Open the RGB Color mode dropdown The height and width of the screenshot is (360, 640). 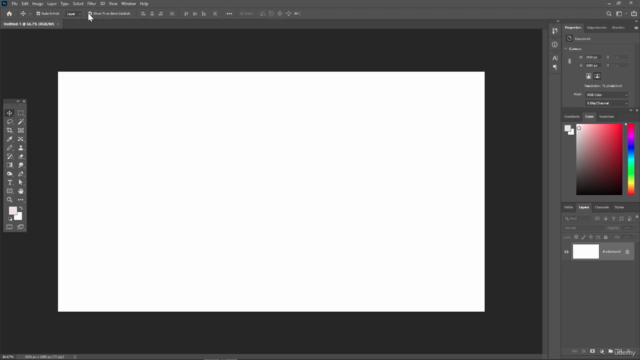607,95
